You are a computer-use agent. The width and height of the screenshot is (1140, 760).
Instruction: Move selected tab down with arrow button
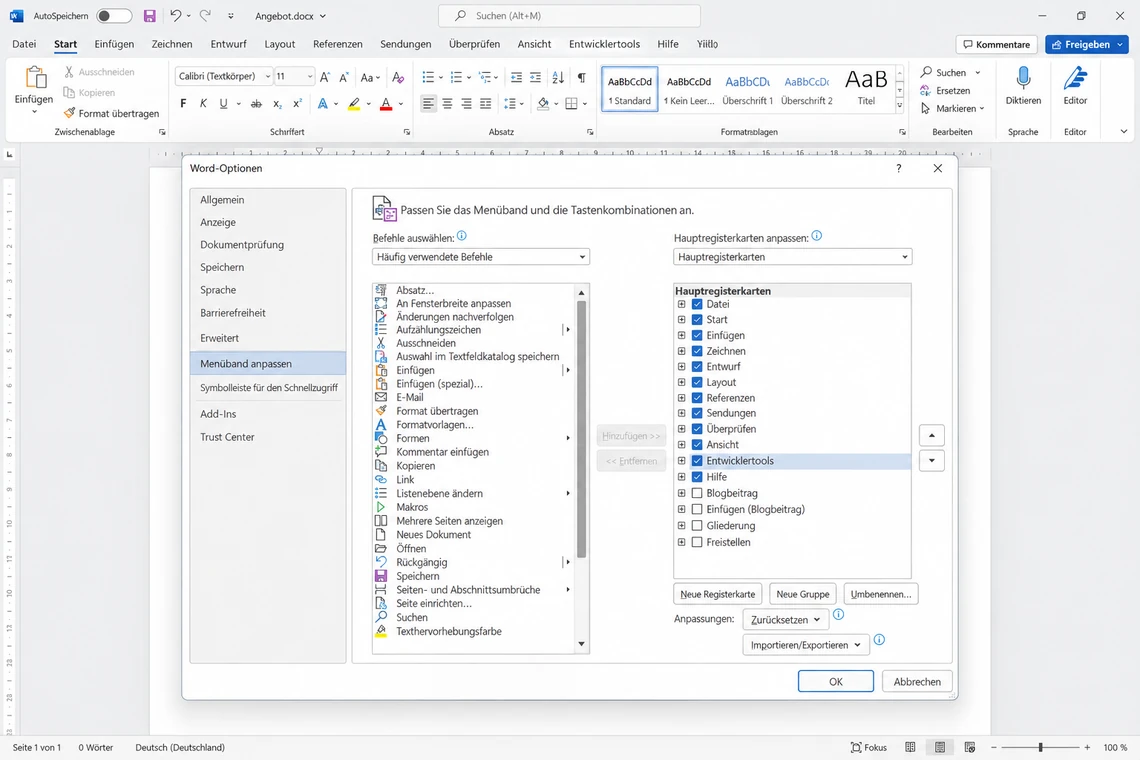point(932,460)
